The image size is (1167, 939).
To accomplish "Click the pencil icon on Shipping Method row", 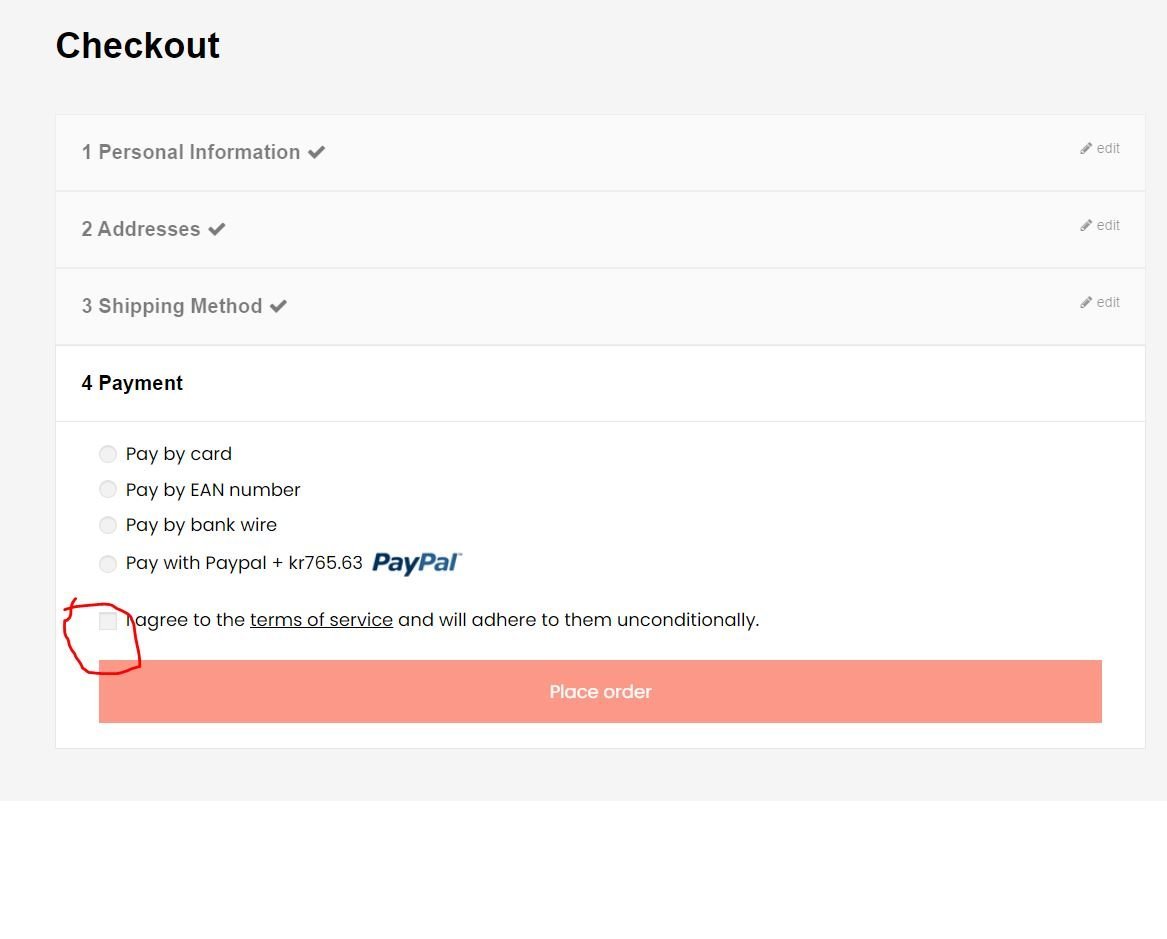I will (1086, 302).
